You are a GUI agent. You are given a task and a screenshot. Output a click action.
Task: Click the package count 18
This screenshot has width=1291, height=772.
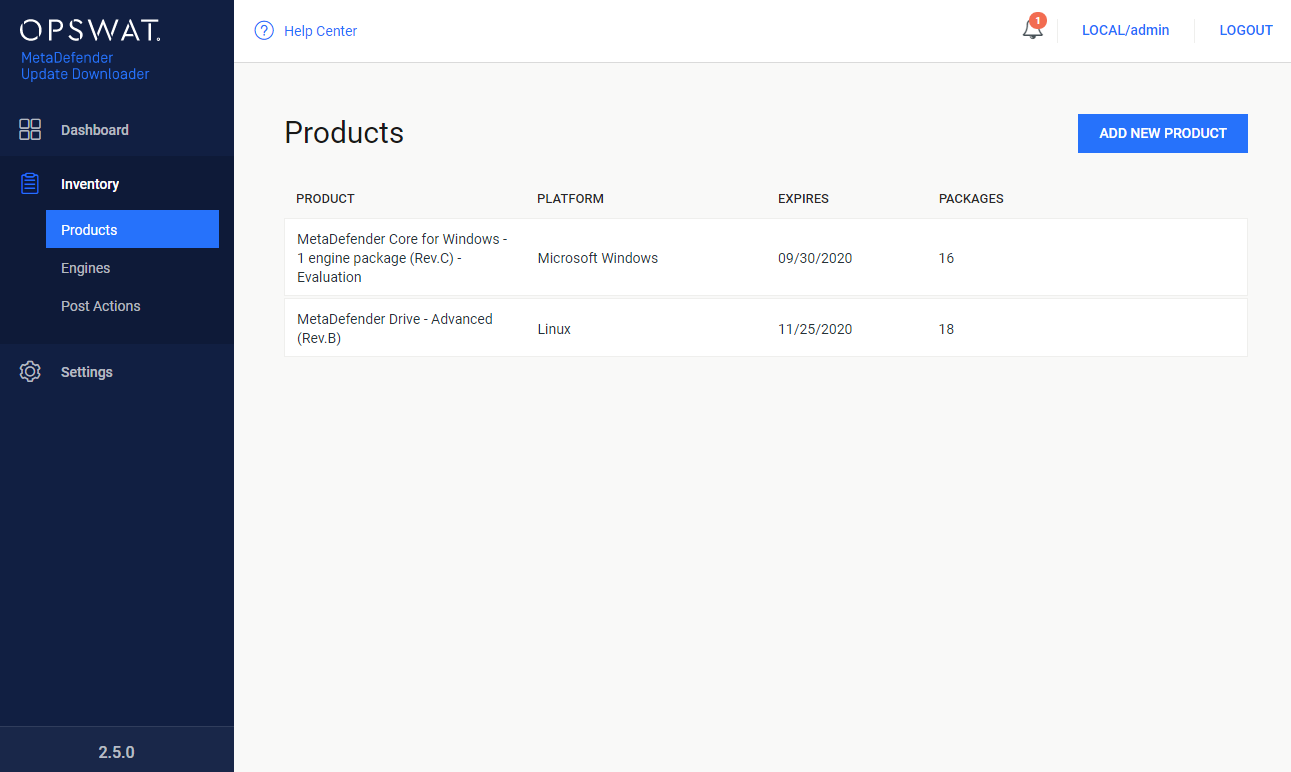tap(946, 329)
